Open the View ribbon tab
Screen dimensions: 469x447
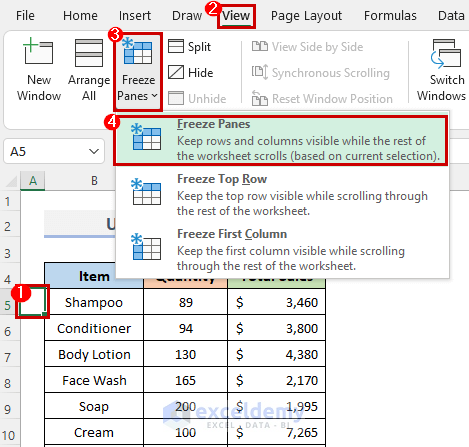tap(236, 16)
